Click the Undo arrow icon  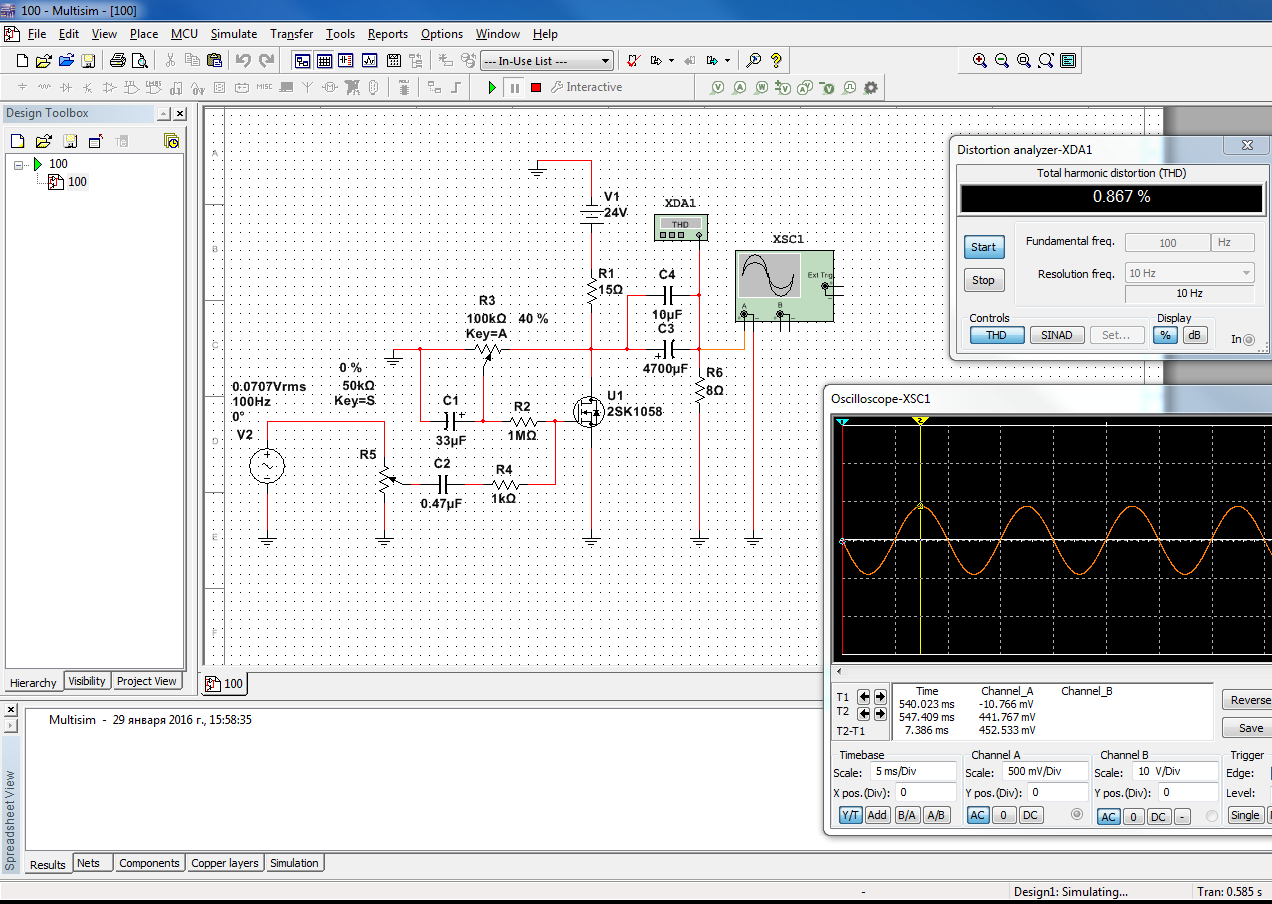point(243,61)
